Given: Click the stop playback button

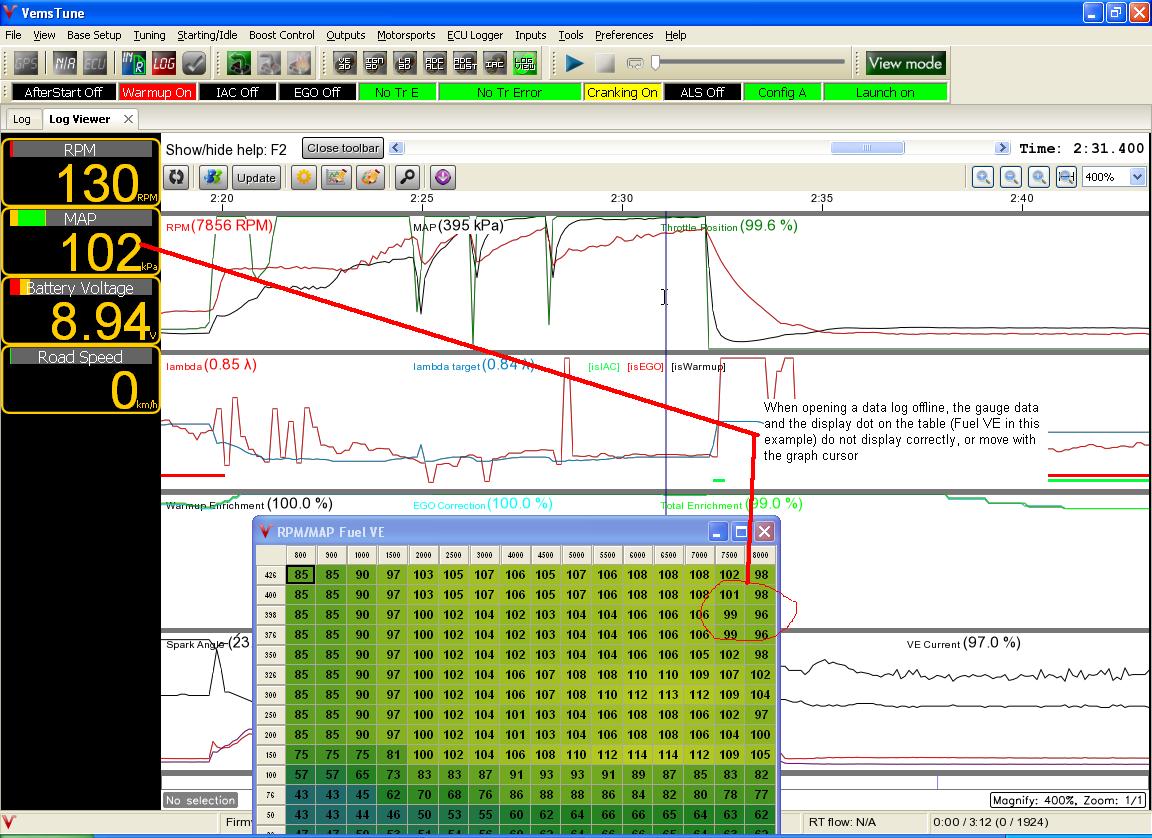Looking at the screenshot, I should coord(605,63).
